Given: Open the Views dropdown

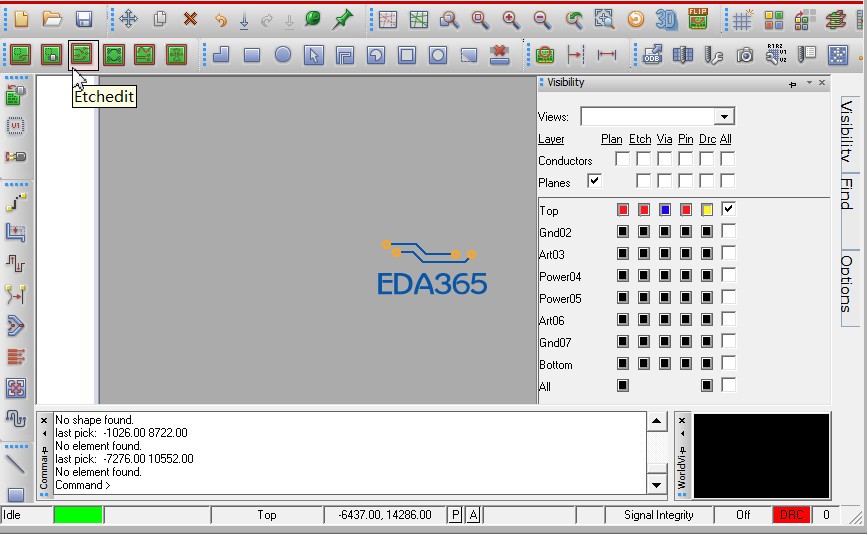Looking at the screenshot, I should pyautogui.click(x=723, y=117).
